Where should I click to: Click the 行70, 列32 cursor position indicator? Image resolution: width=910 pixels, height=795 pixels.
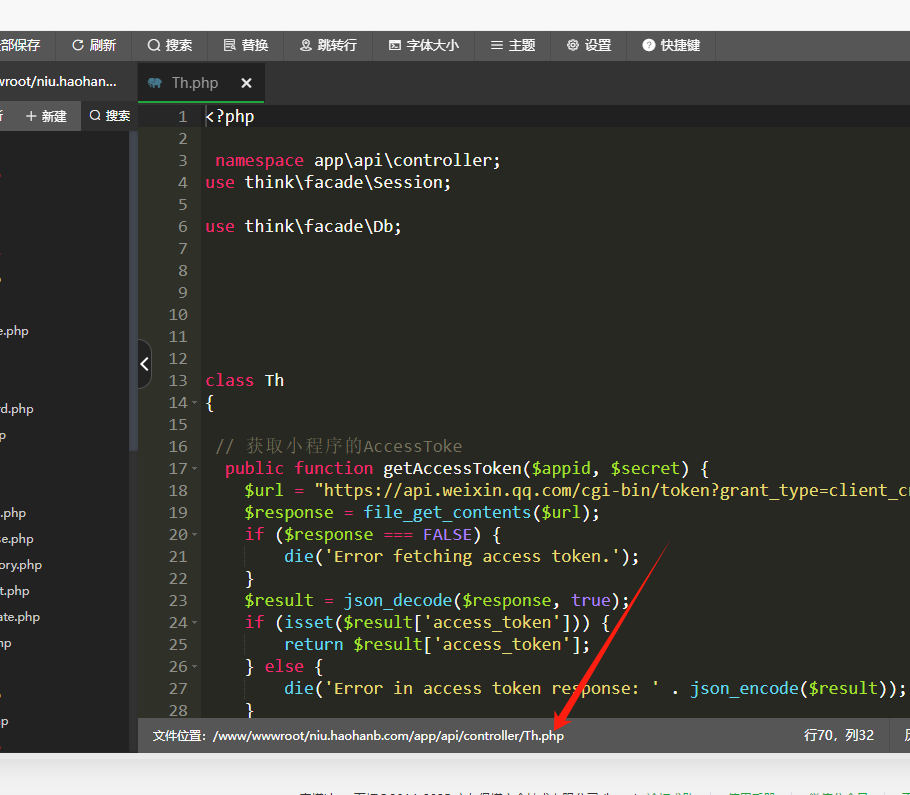click(838, 735)
